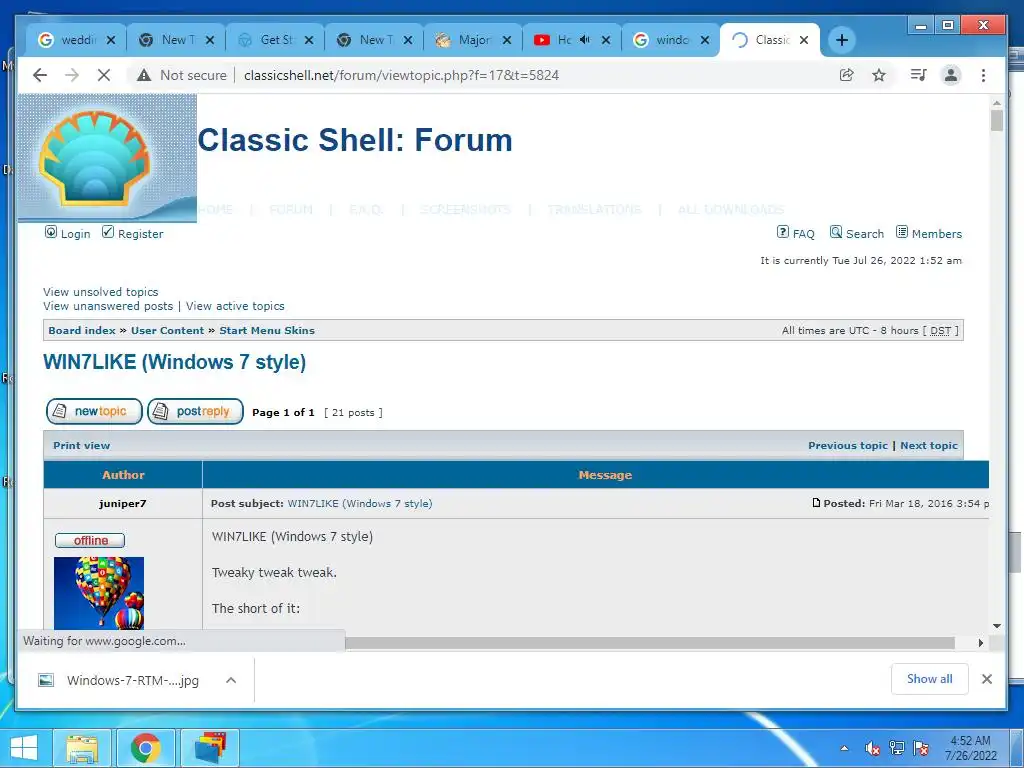Open Windows Start button
The width and height of the screenshot is (1024, 768).
24,748
